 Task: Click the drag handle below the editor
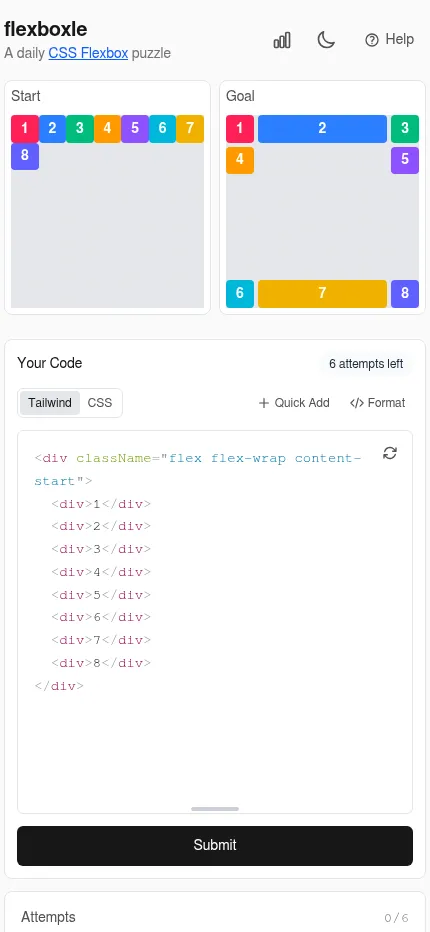(x=215, y=809)
